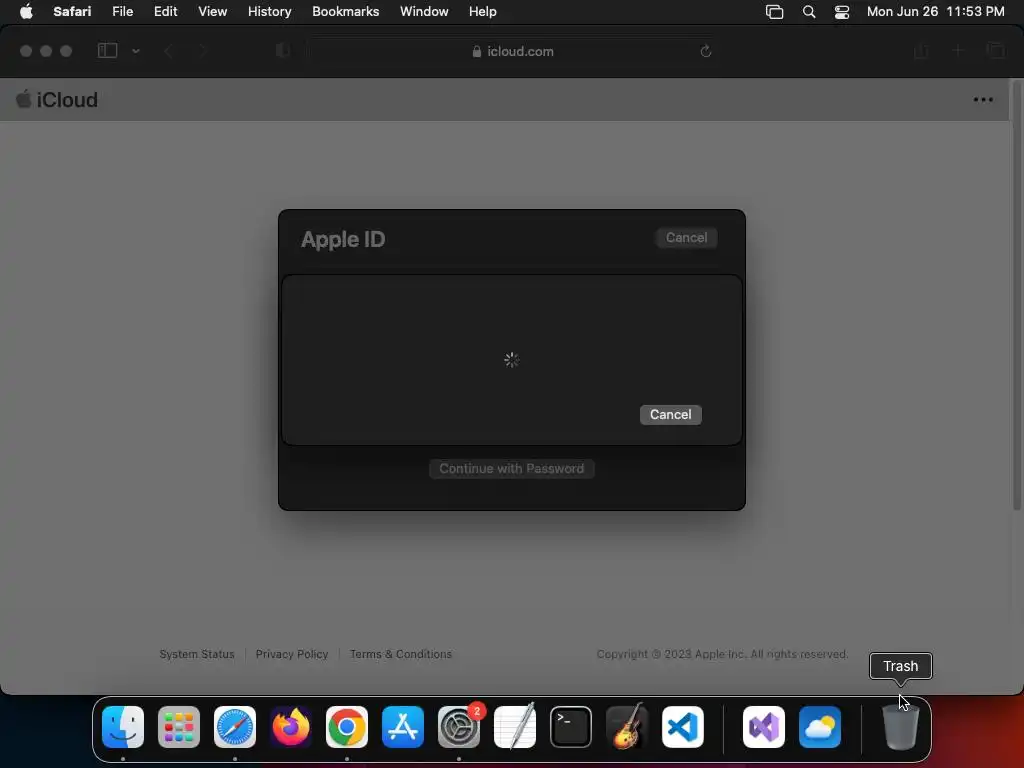Click the Safari compass icon in Dock

point(235,727)
